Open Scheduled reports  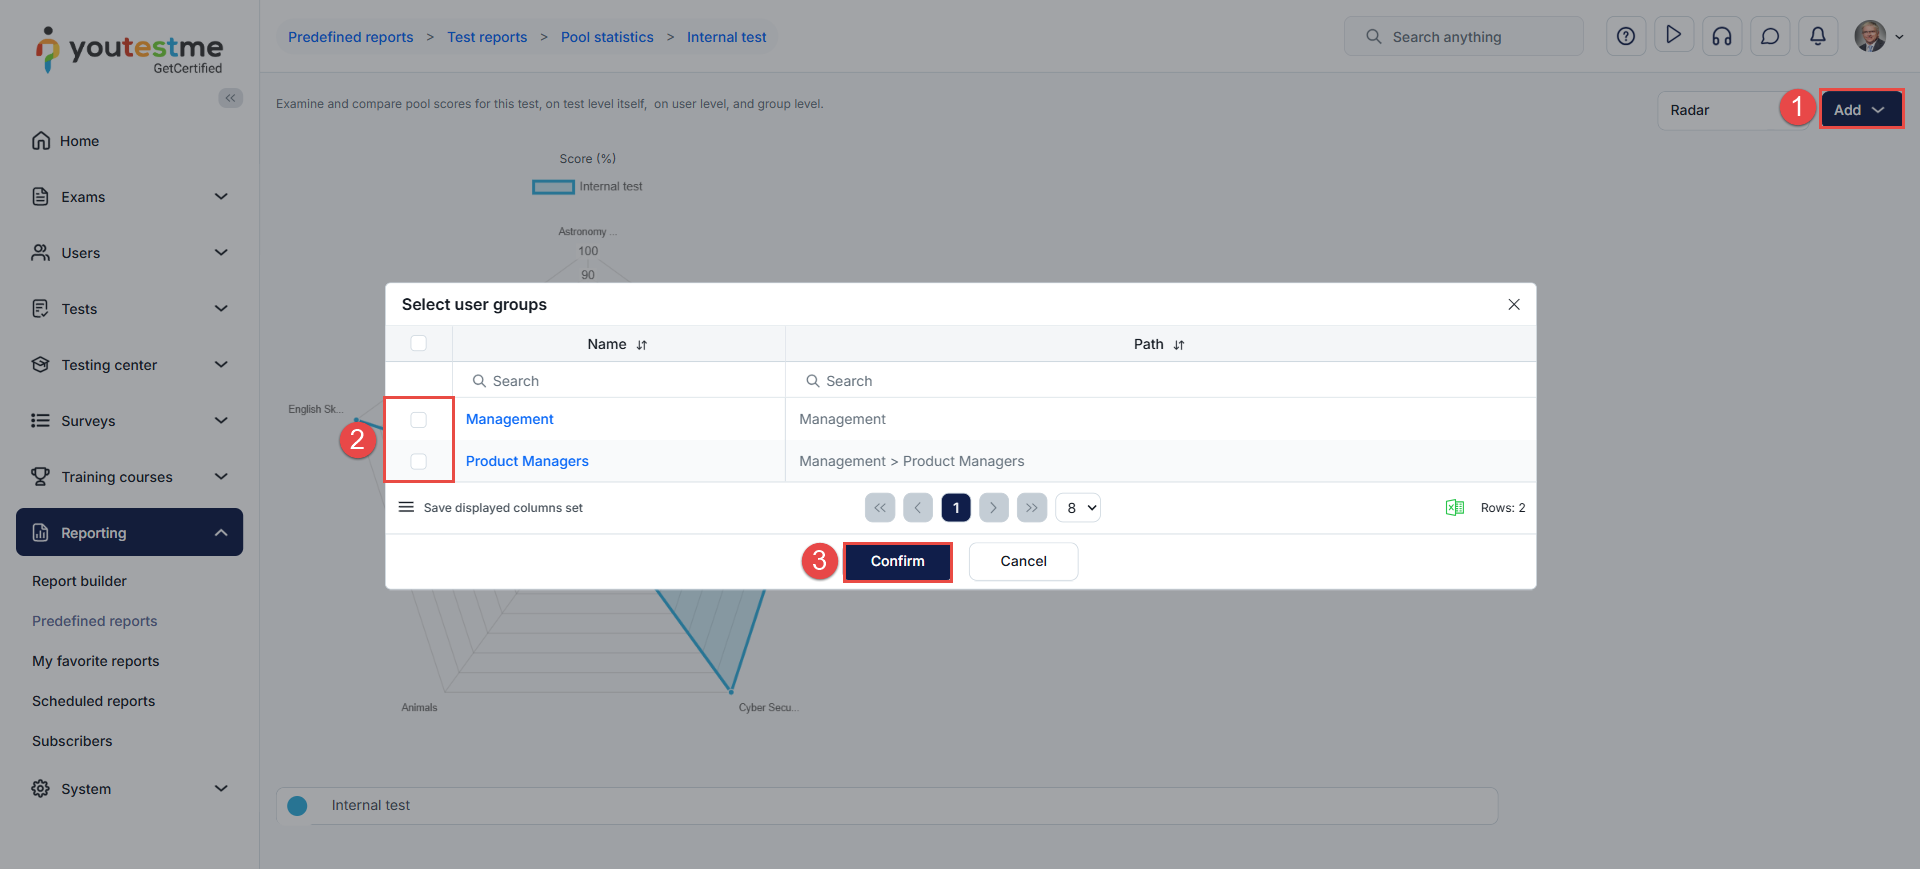coord(94,701)
